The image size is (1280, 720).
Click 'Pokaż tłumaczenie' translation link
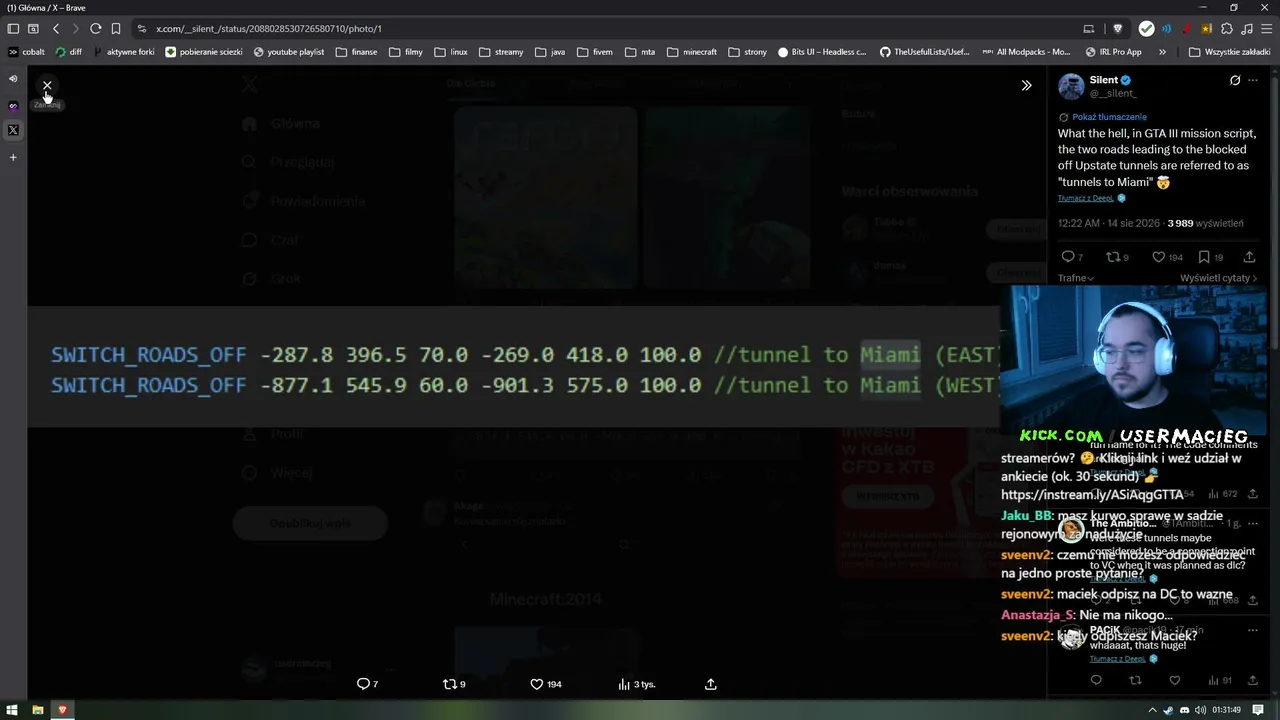(1109, 117)
